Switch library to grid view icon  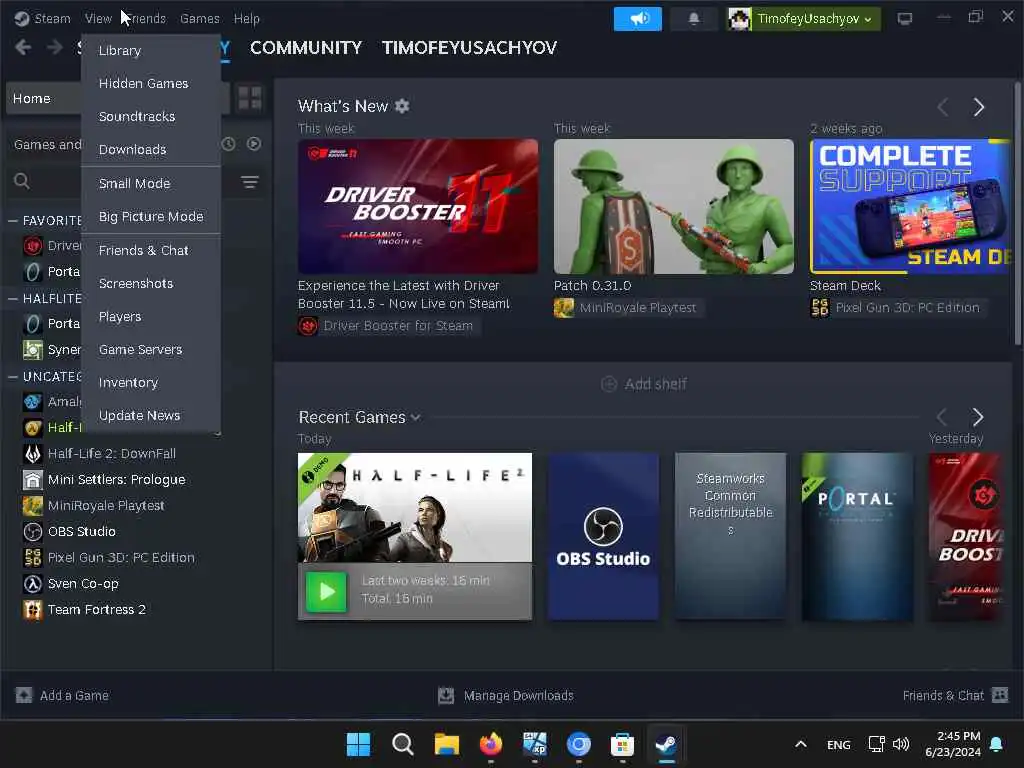tap(250, 99)
